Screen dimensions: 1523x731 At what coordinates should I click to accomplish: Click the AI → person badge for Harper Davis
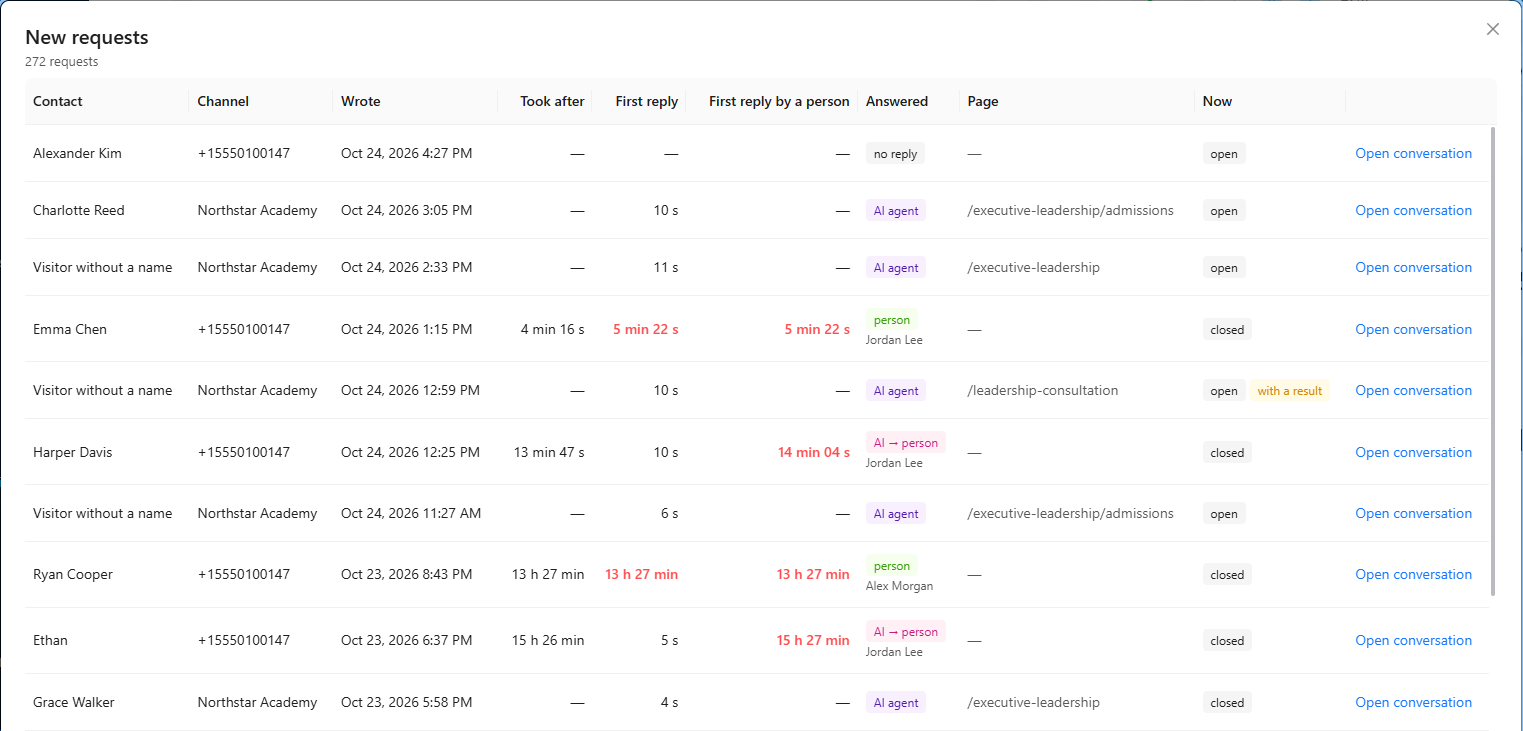coord(906,443)
